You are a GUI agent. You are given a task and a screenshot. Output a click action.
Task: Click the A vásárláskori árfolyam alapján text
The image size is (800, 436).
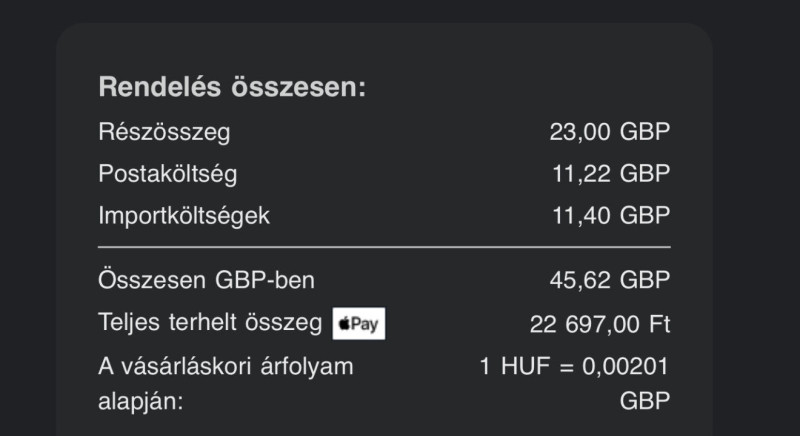click(226, 383)
